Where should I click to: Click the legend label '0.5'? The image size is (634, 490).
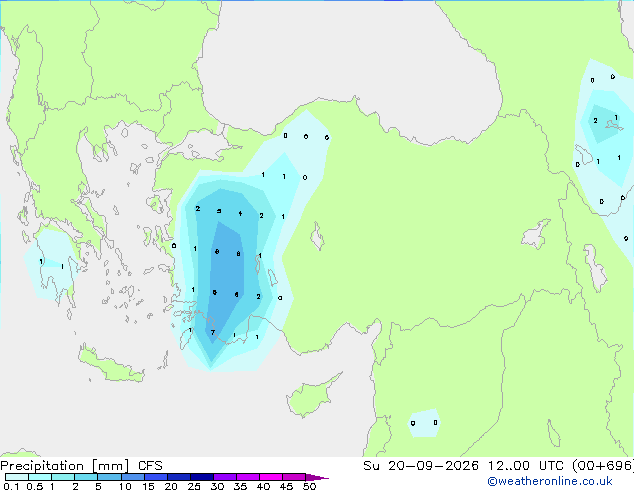point(35,486)
